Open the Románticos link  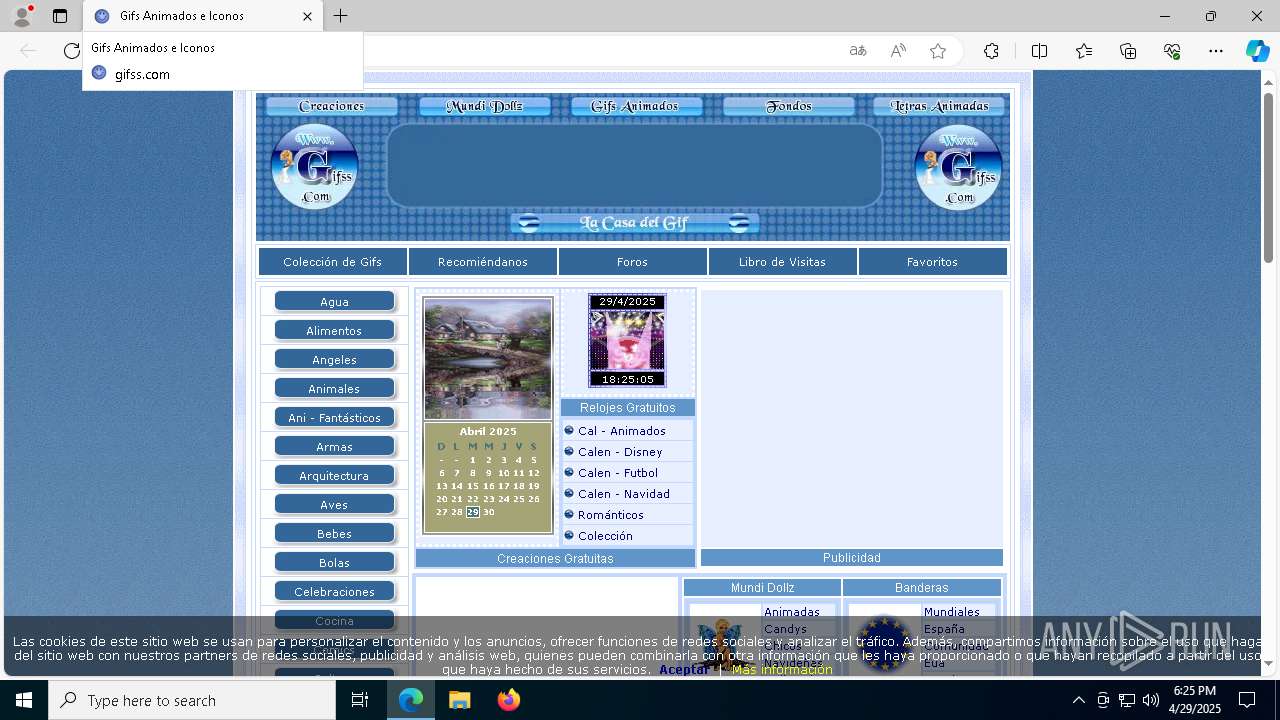[611, 515]
